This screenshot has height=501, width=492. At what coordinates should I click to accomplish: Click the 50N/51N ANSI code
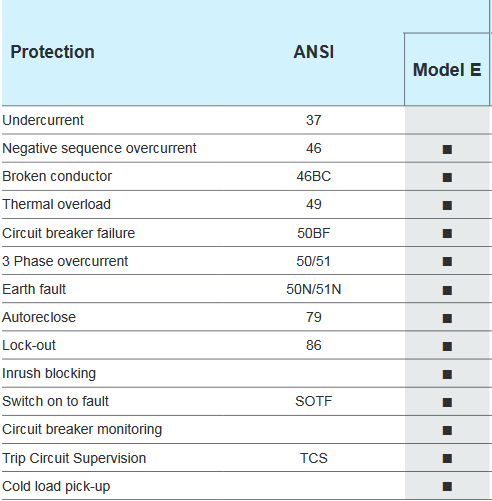(x=313, y=289)
